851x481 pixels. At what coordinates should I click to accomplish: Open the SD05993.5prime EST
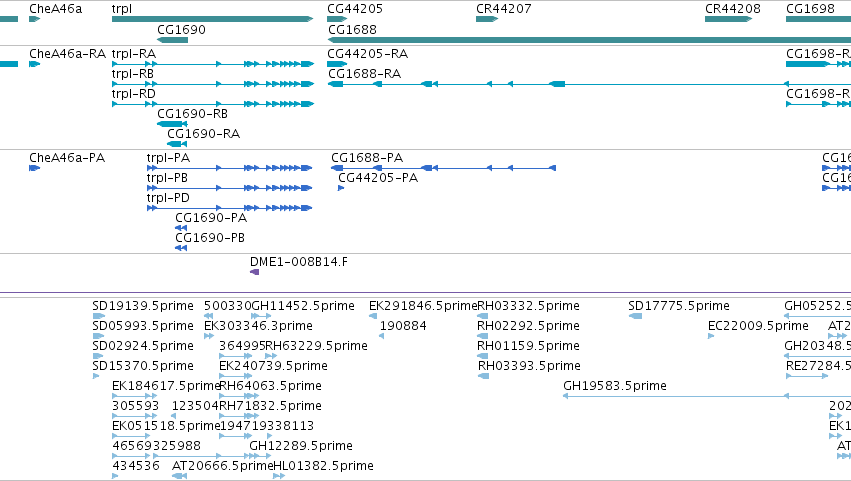[98, 336]
